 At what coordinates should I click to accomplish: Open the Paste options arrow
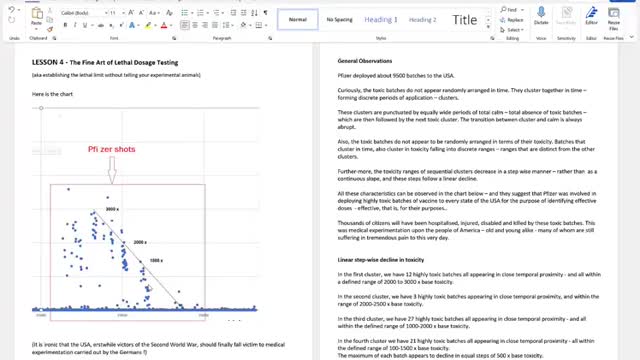coord(36,29)
